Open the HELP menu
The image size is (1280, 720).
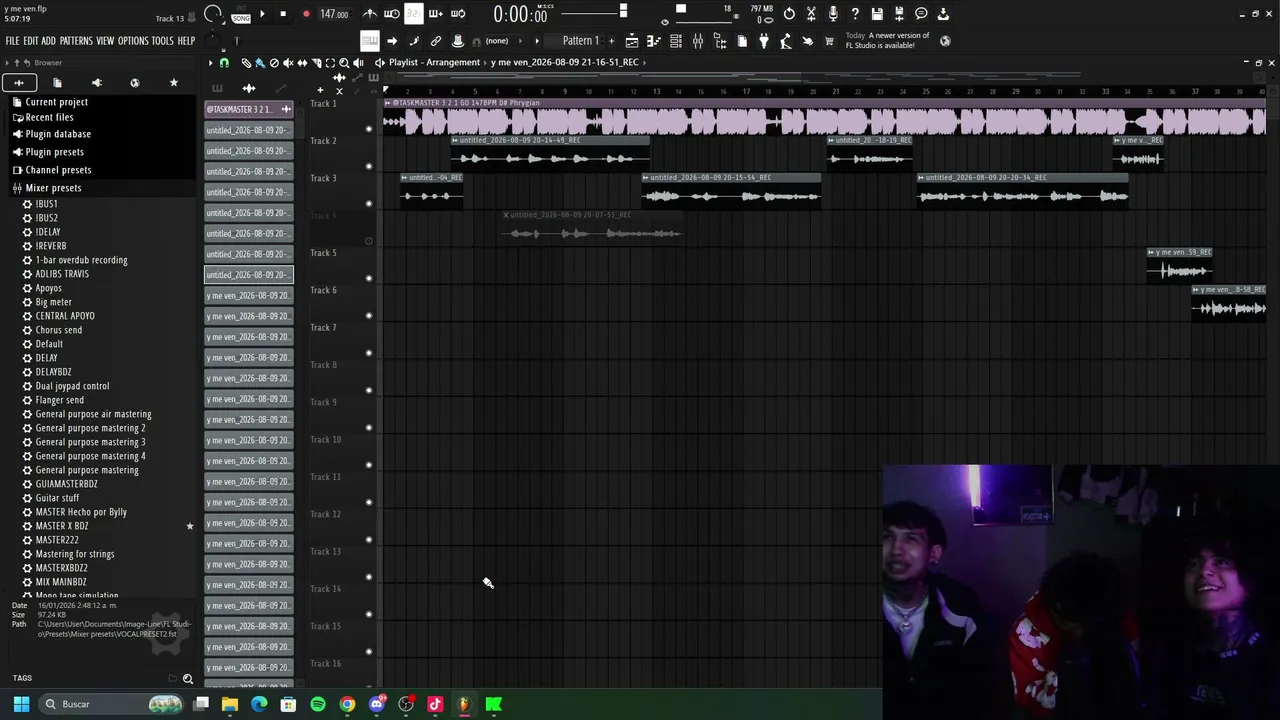pos(186,41)
